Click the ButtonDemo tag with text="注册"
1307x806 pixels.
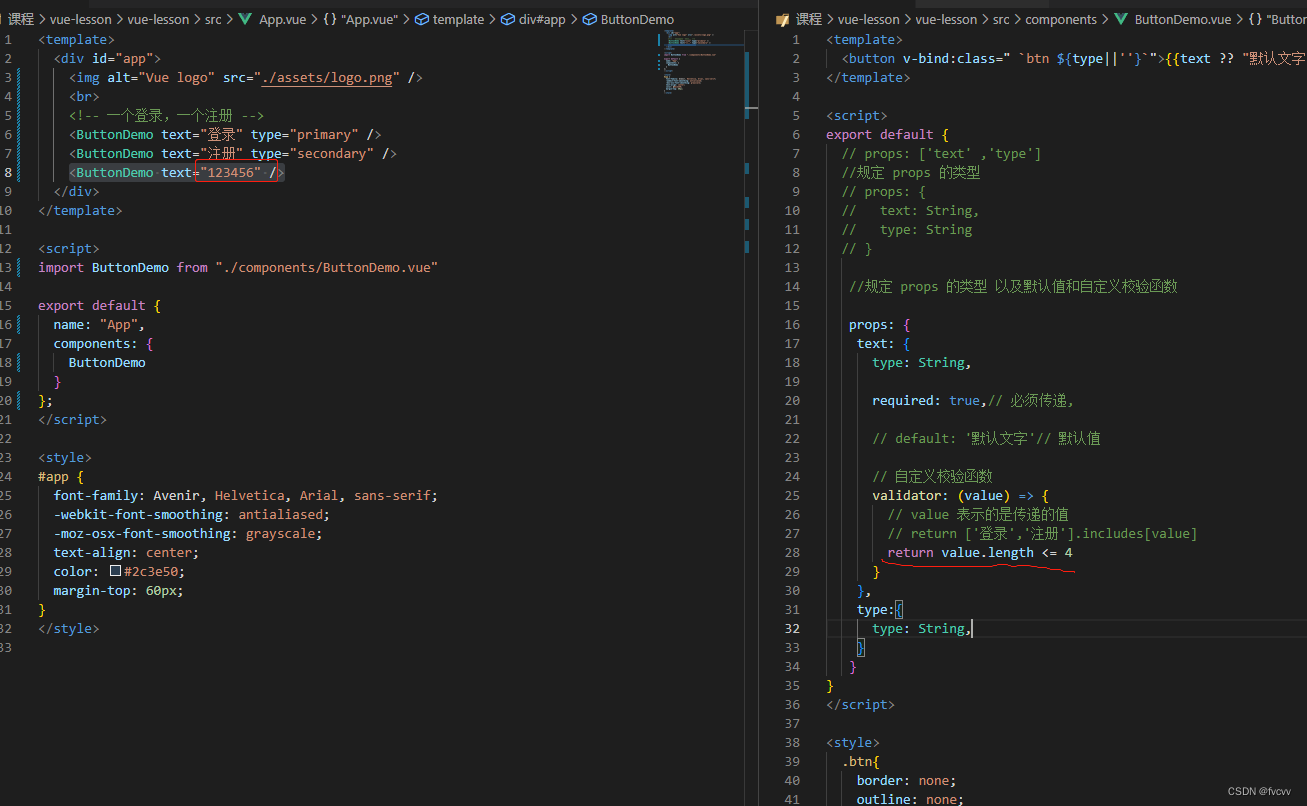pyautogui.click(x=233, y=153)
